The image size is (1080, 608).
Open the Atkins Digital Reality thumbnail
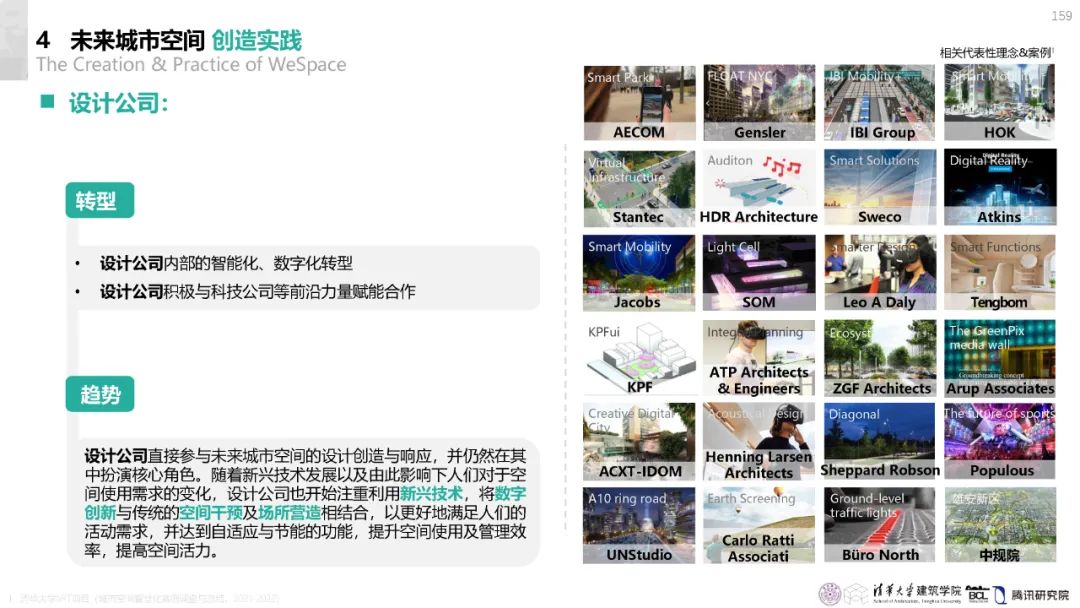click(x=999, y=188)
